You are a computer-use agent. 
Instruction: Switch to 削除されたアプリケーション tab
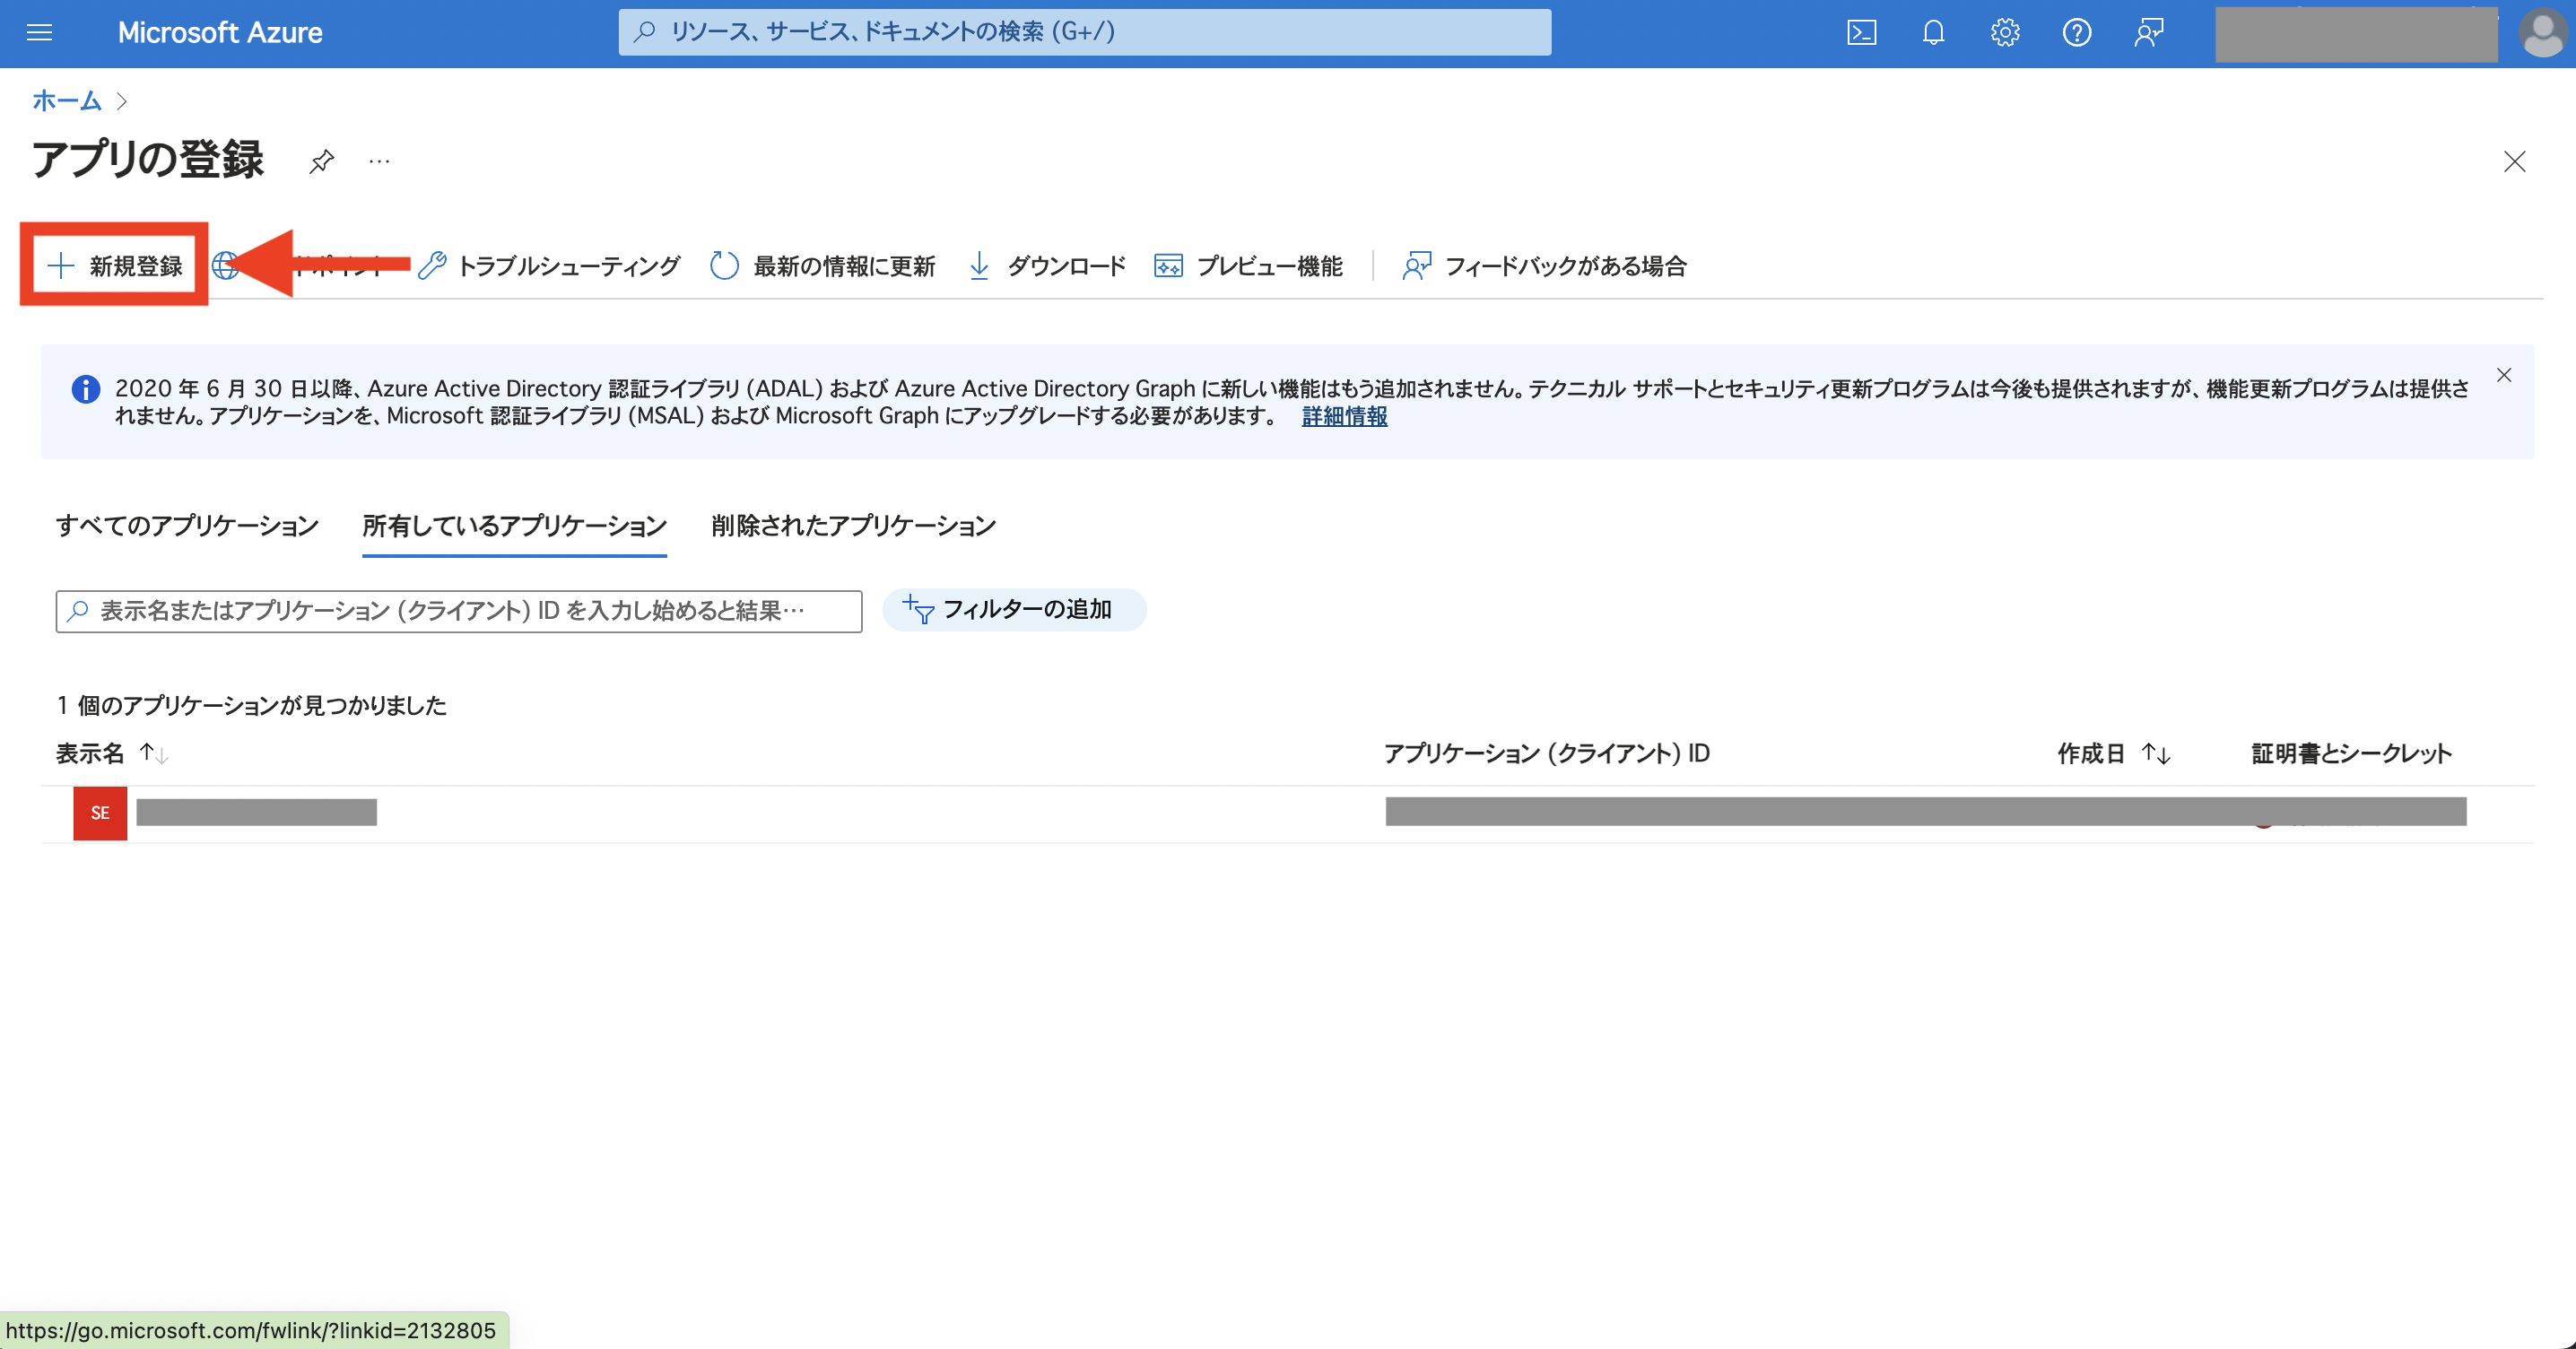pyautogui.click(x=853, y=526)
